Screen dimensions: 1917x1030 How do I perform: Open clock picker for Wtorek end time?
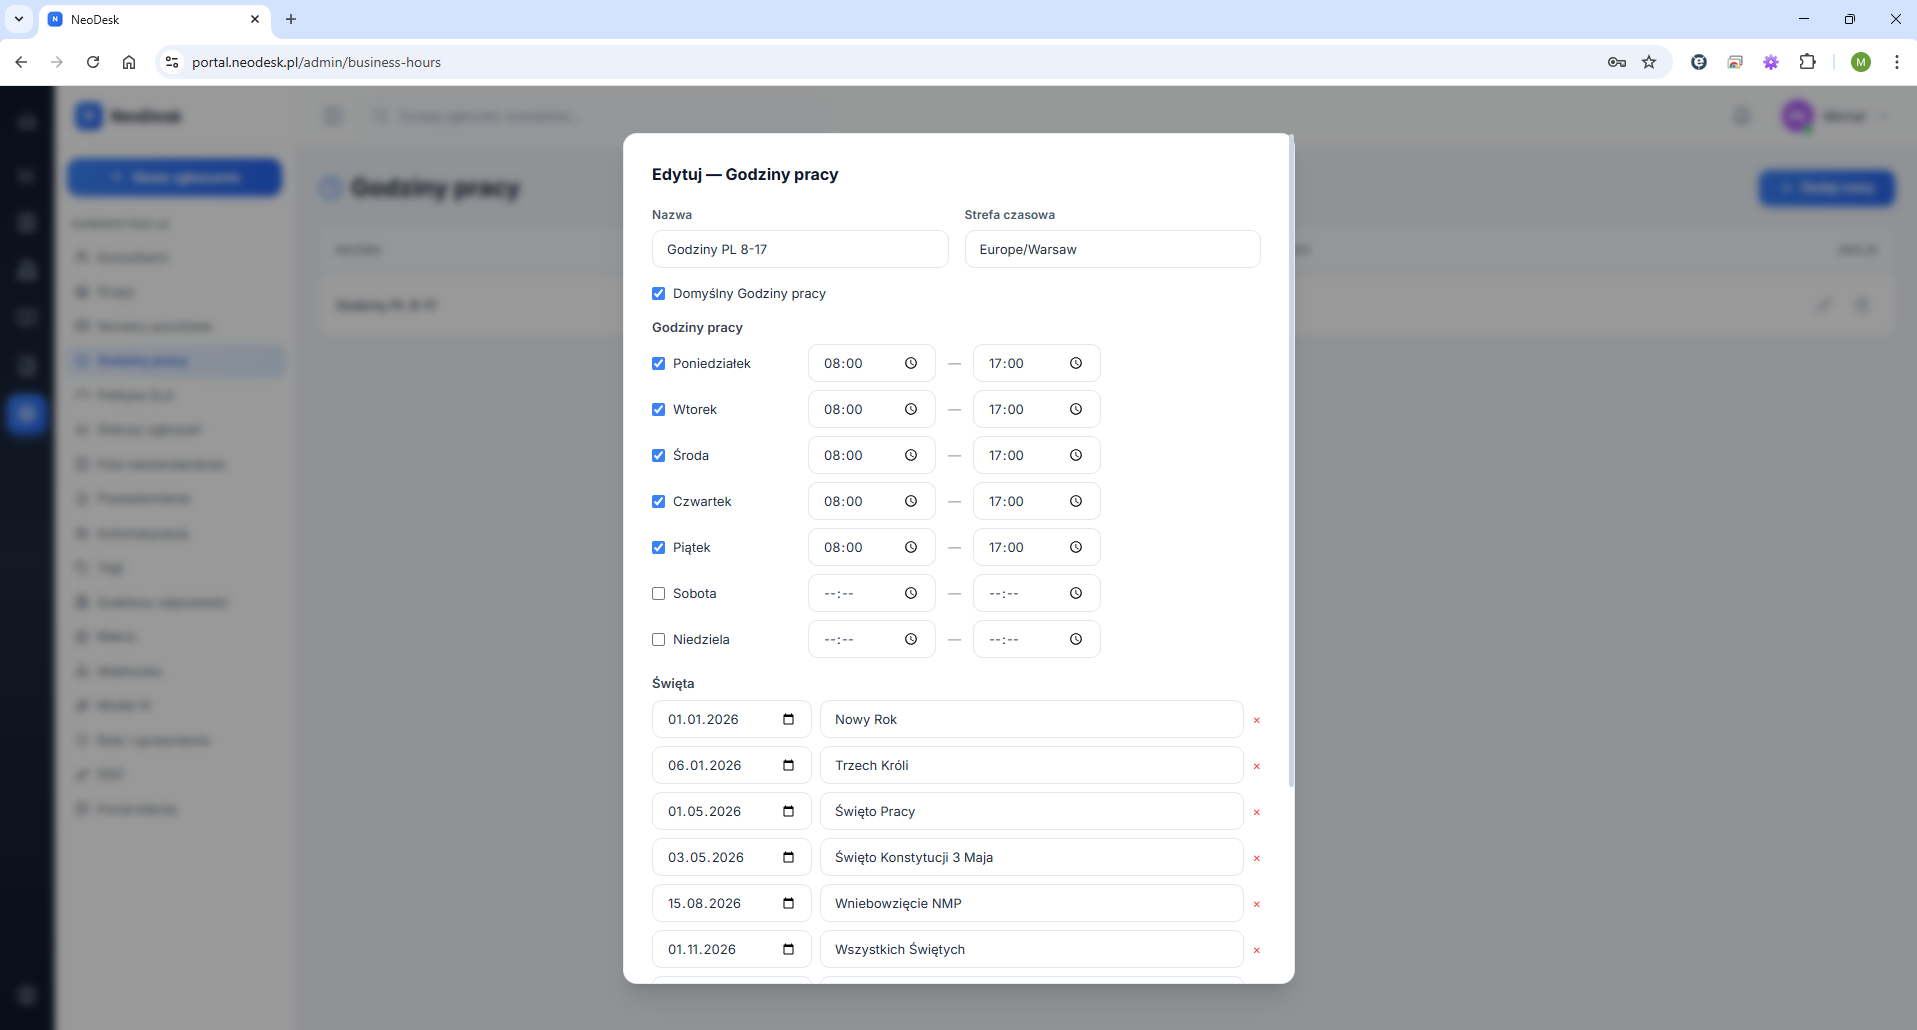pos(1076,409)
